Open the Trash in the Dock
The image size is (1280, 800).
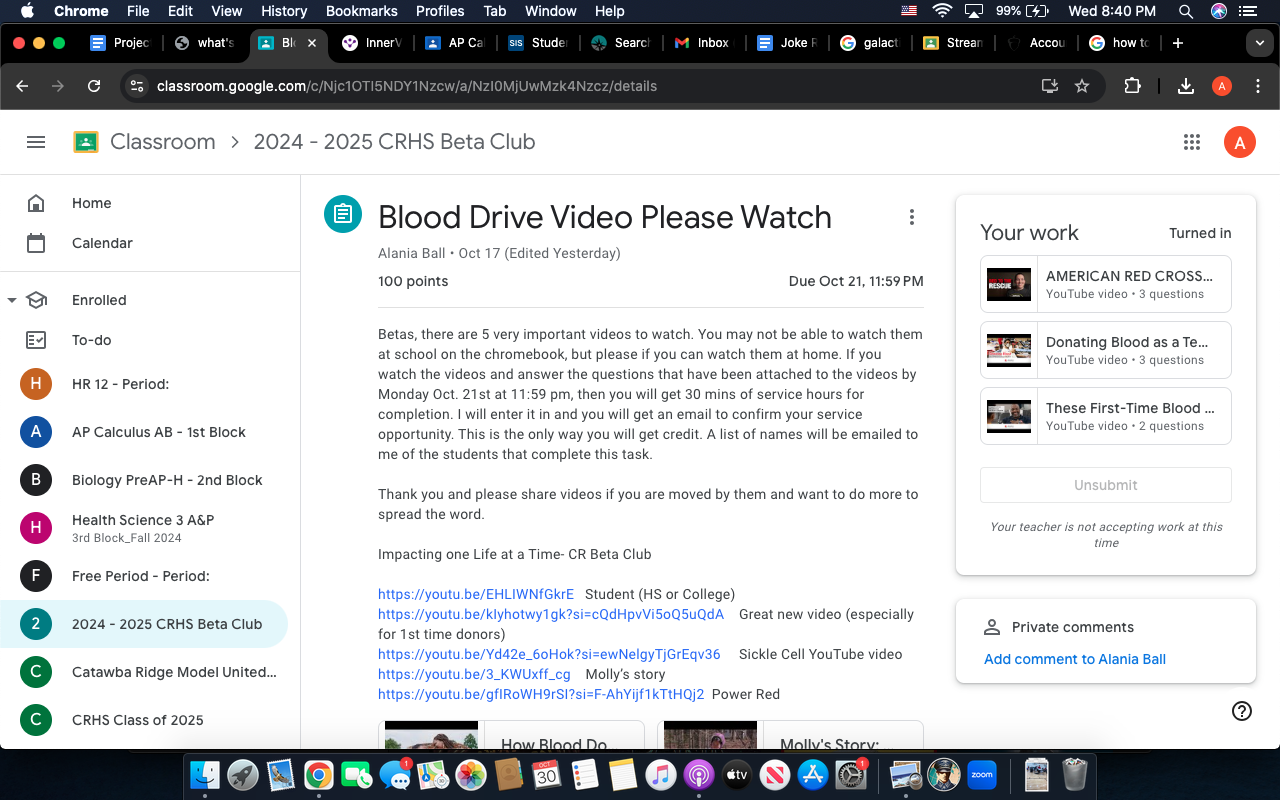1075,775
